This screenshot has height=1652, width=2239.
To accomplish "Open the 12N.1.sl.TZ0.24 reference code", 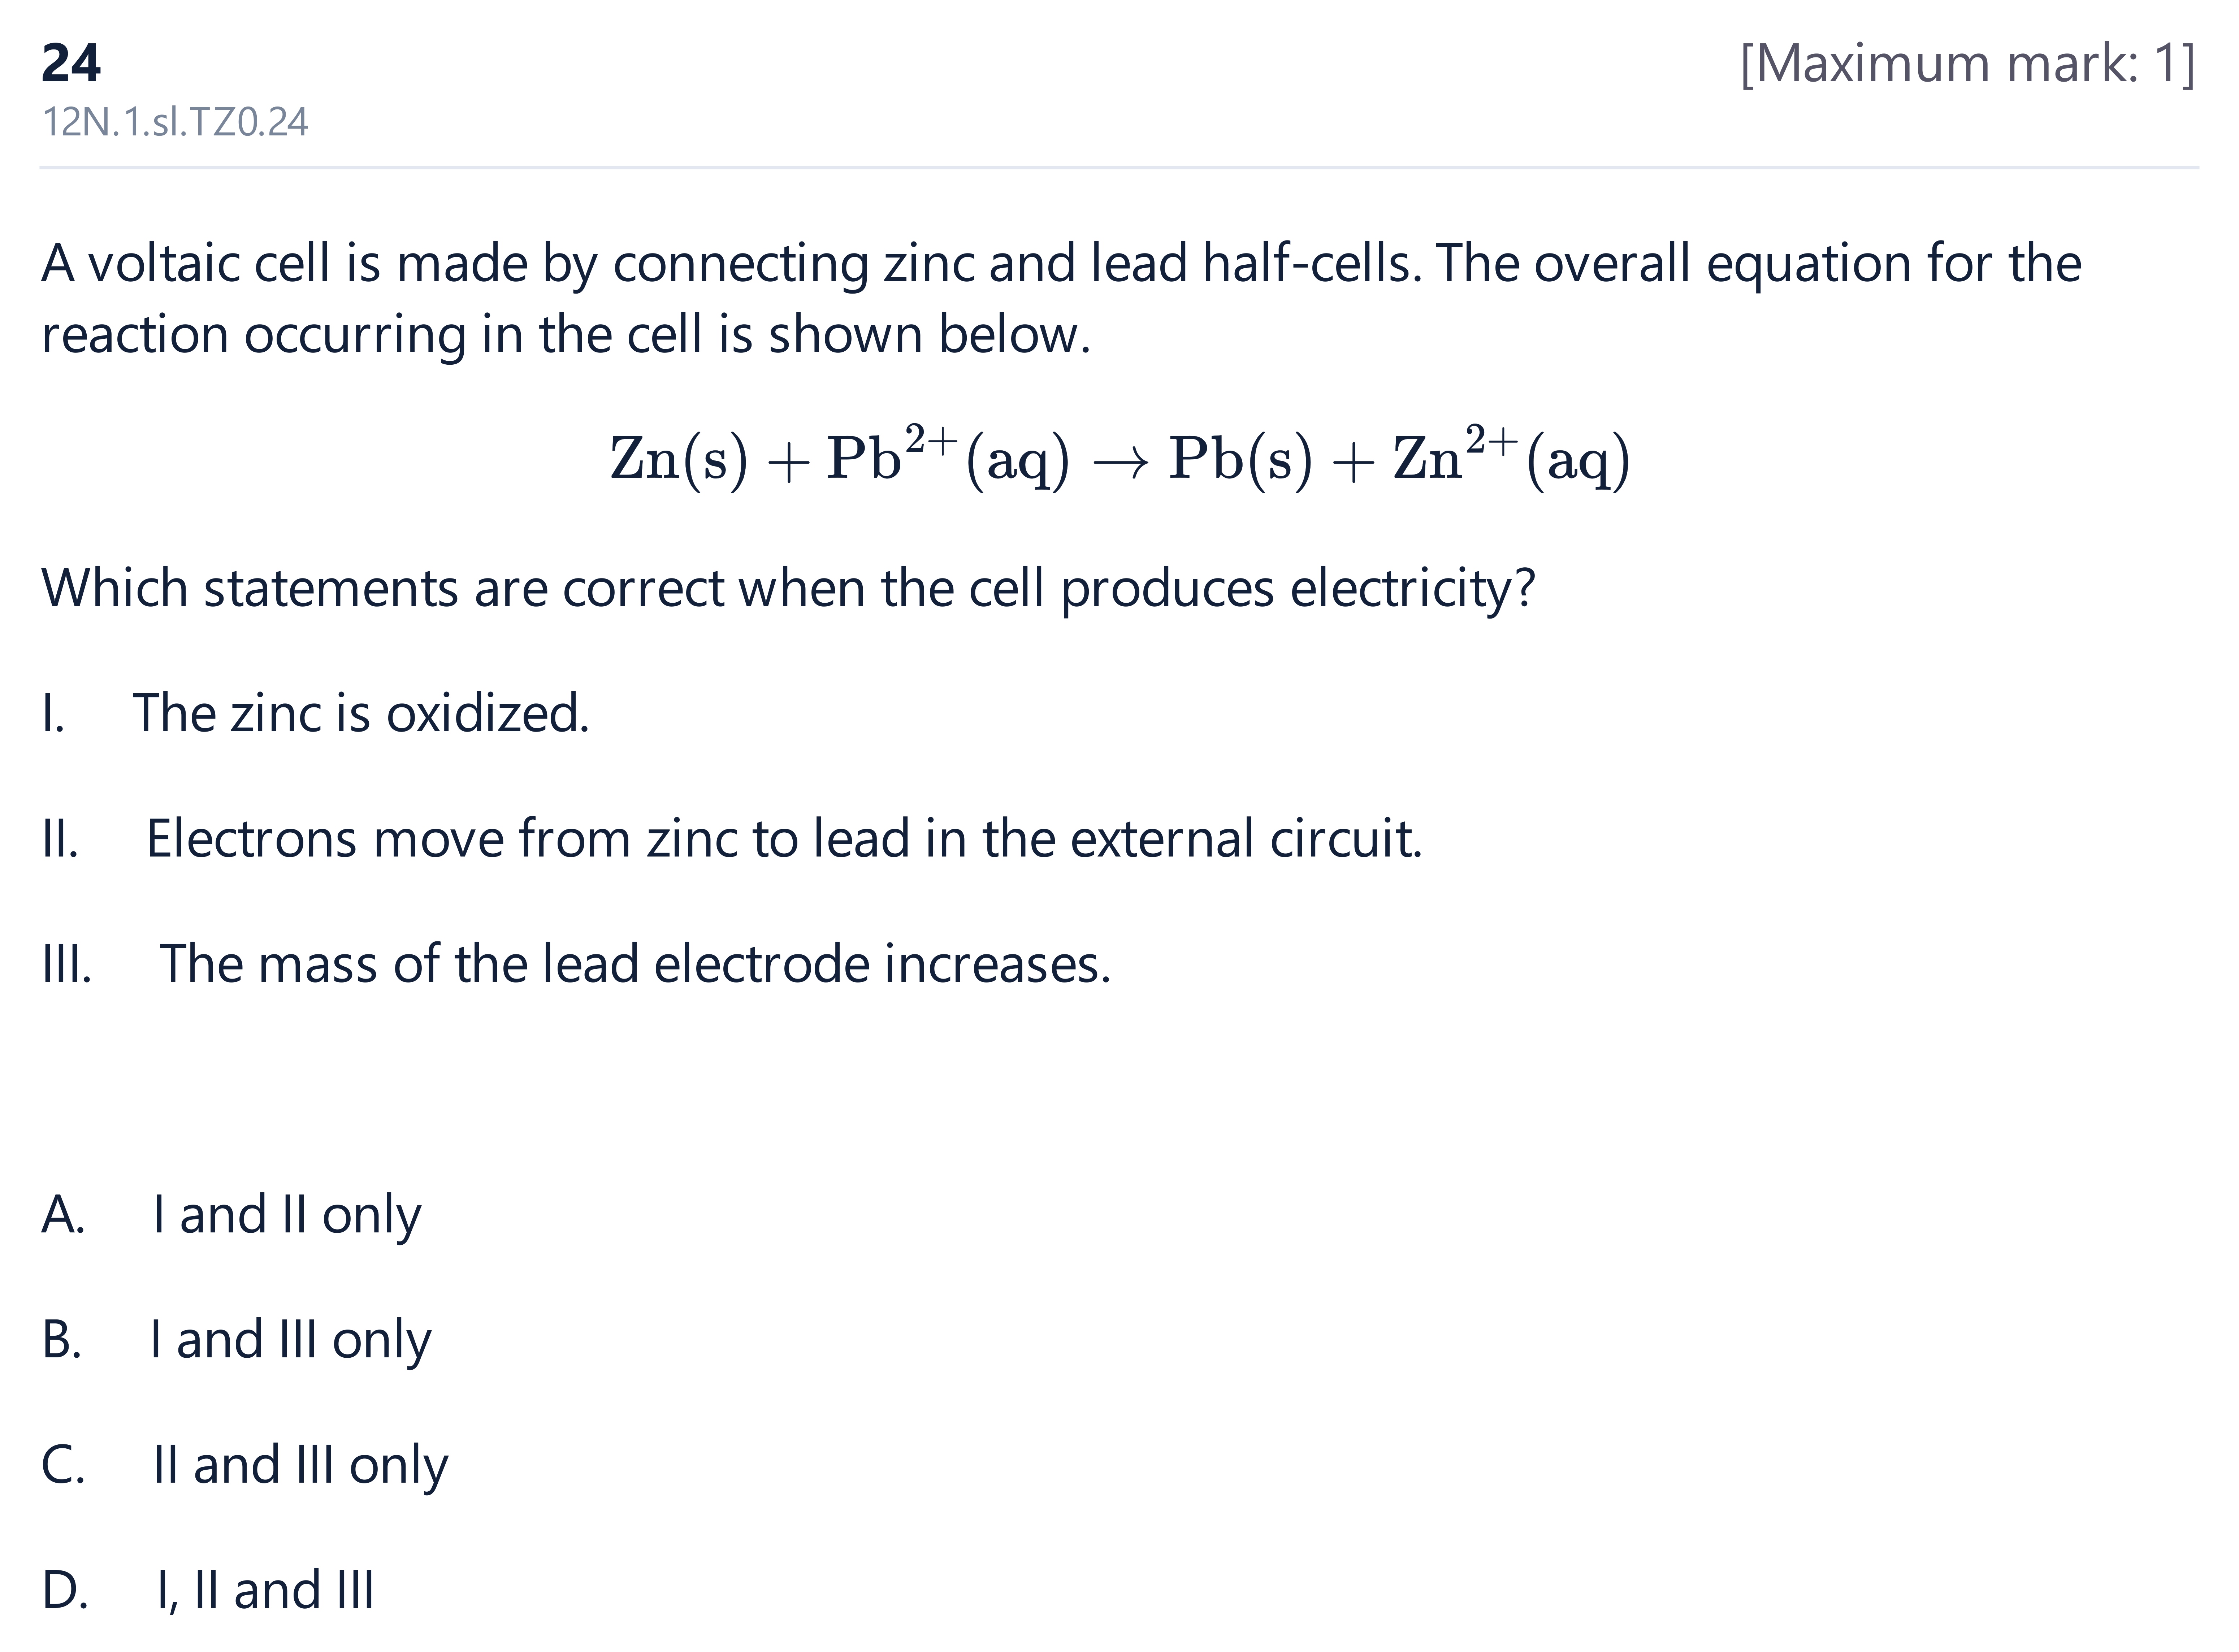I will coord(175,122).
